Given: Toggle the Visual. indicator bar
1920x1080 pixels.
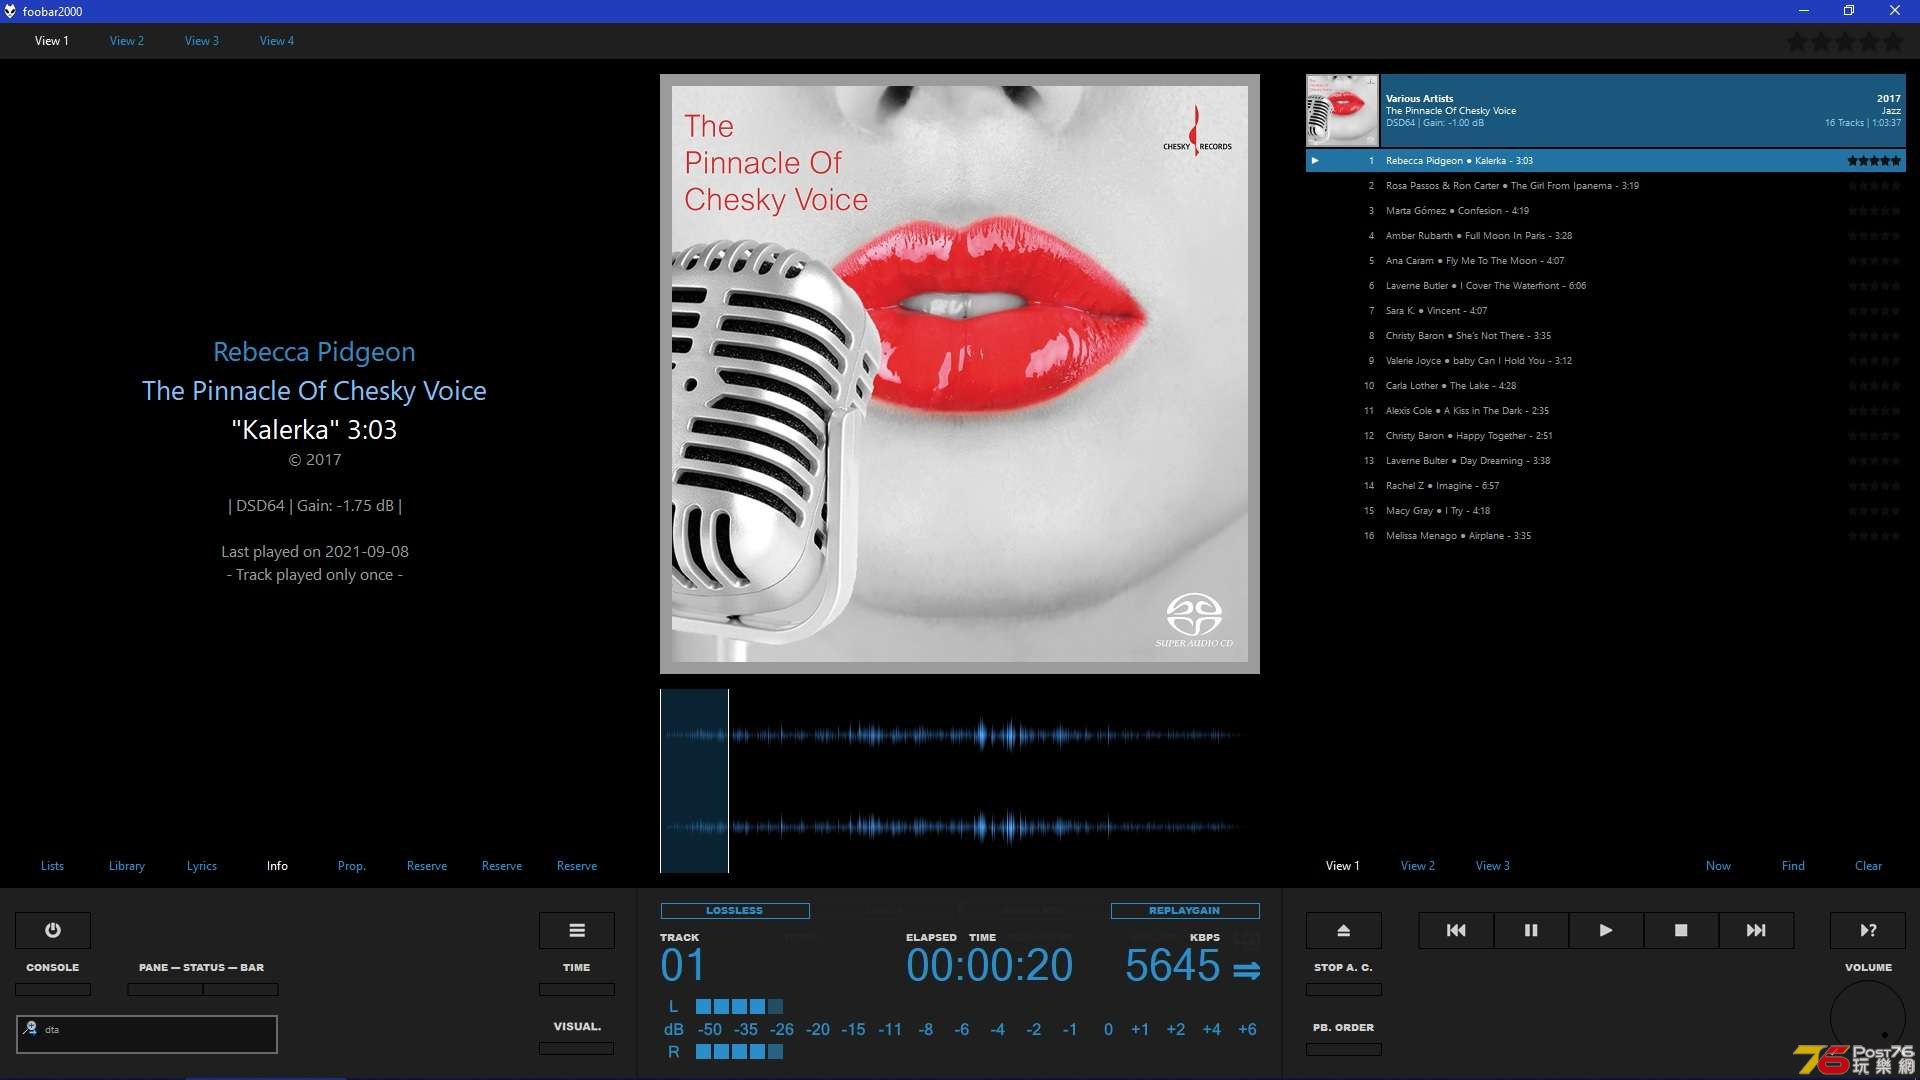Looking at the screenshot, I should click(577, 1048).
